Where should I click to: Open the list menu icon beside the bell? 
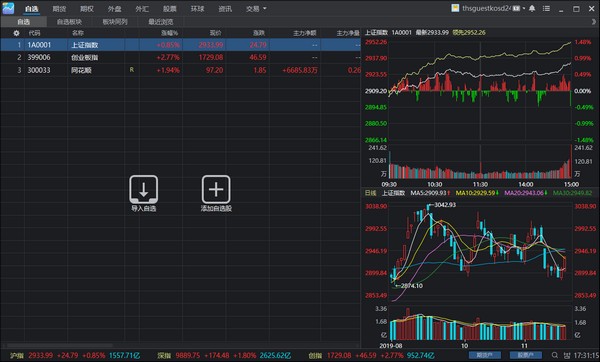tap(546, 8)
